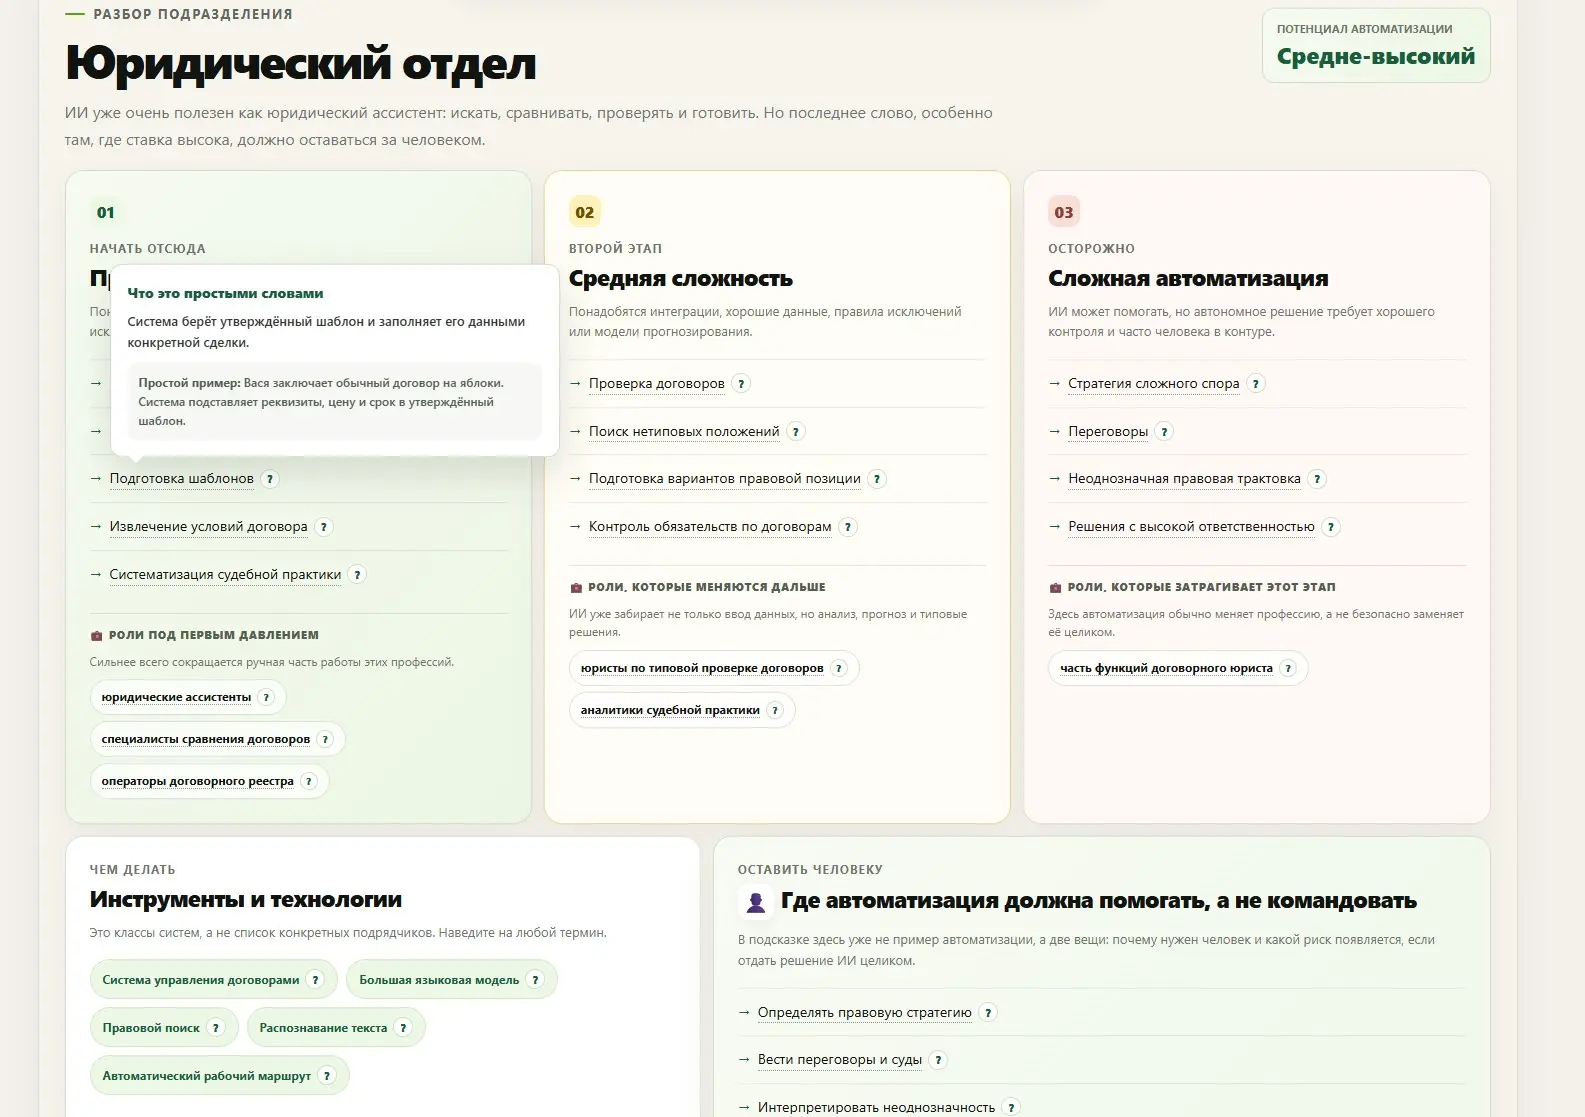
Task: Select Подготовка вариантов правовой позиции item
Action: tap(725, 479)
